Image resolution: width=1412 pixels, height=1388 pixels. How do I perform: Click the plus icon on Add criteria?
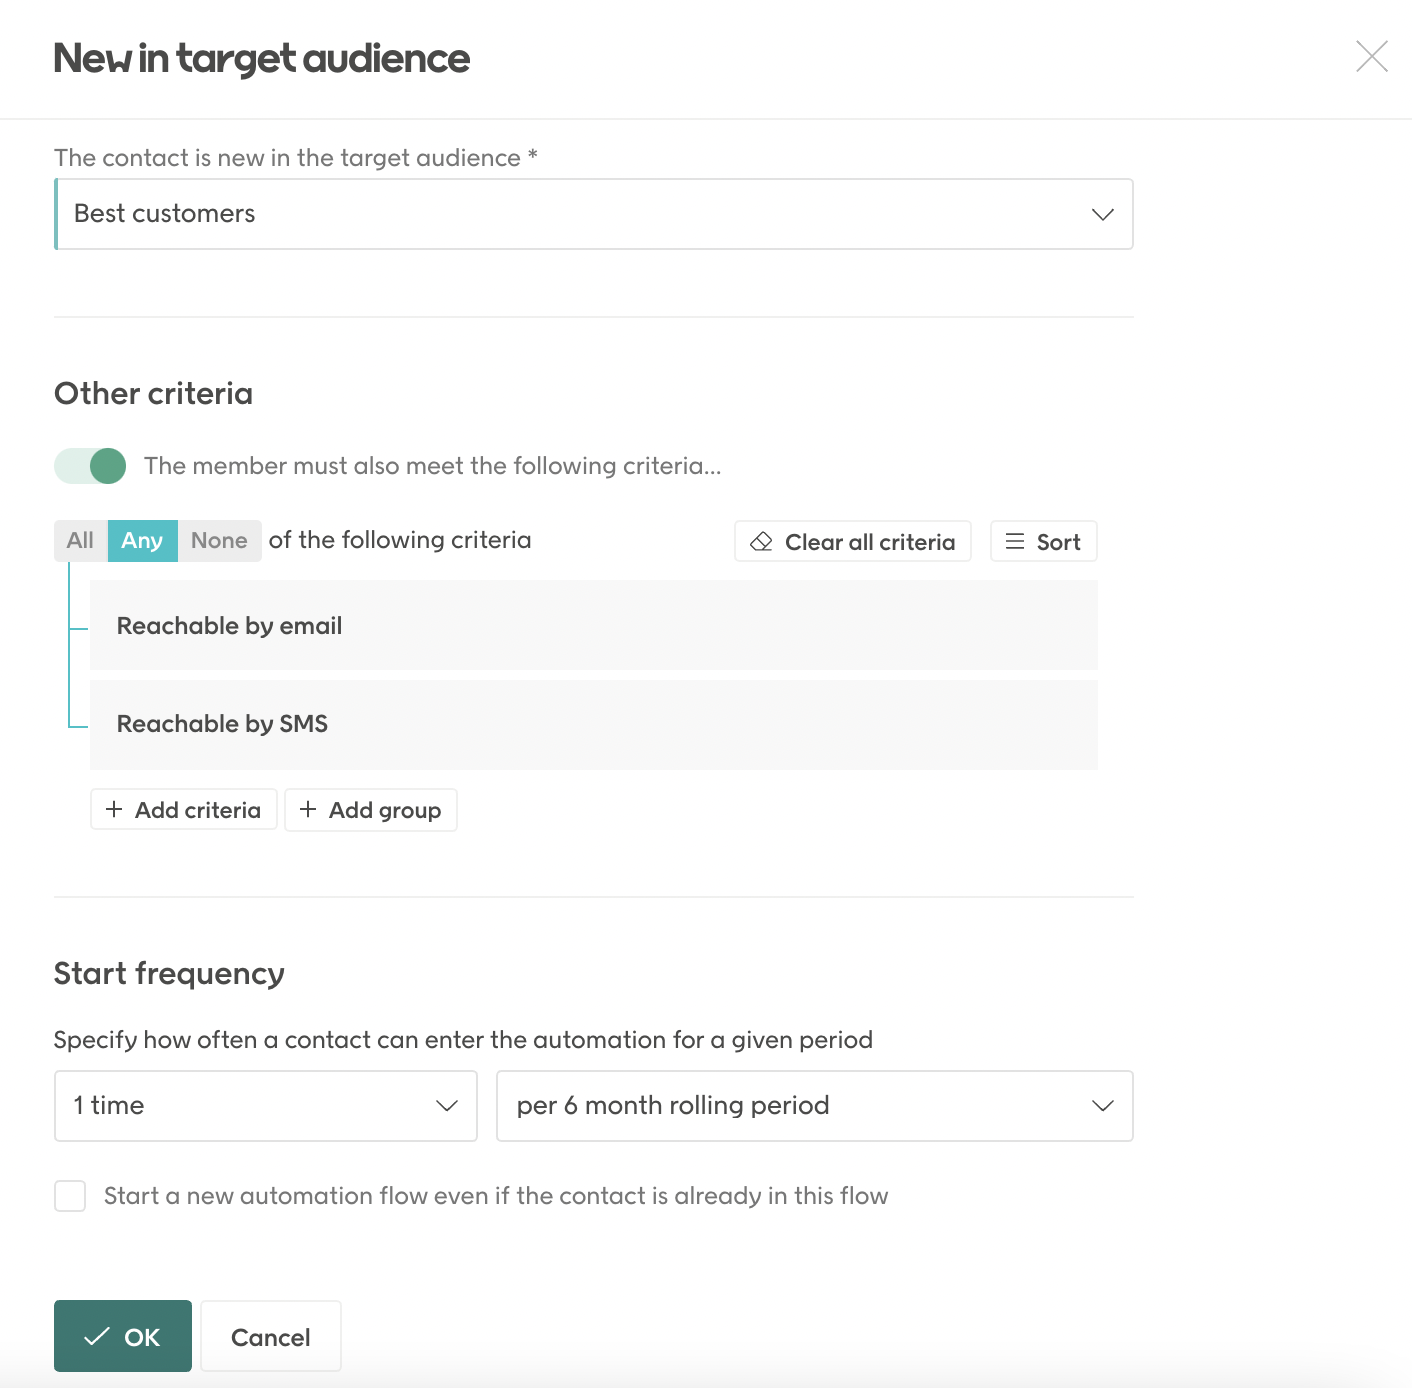click(x=114, y=810)
